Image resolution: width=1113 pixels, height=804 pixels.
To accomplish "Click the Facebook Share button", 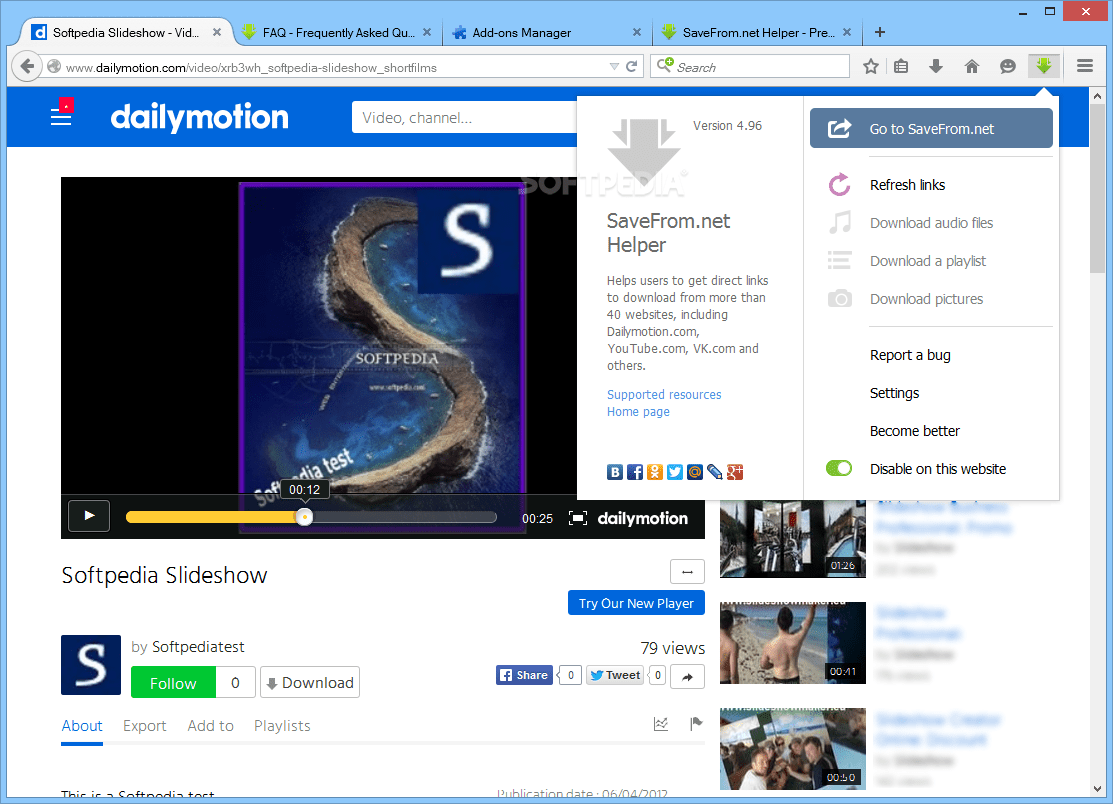I will [x=524, y=676].
